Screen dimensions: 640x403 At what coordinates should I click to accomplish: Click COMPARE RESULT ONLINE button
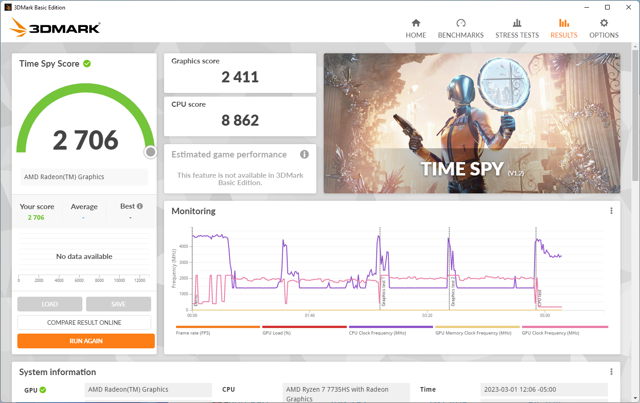pyautogui.click(x=84, y=323)
